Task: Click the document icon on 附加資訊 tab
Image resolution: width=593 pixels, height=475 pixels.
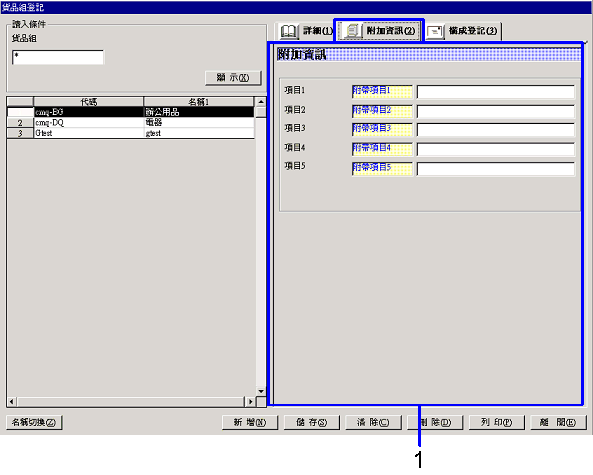Action: pyautogui.click(x=352, y=31)
